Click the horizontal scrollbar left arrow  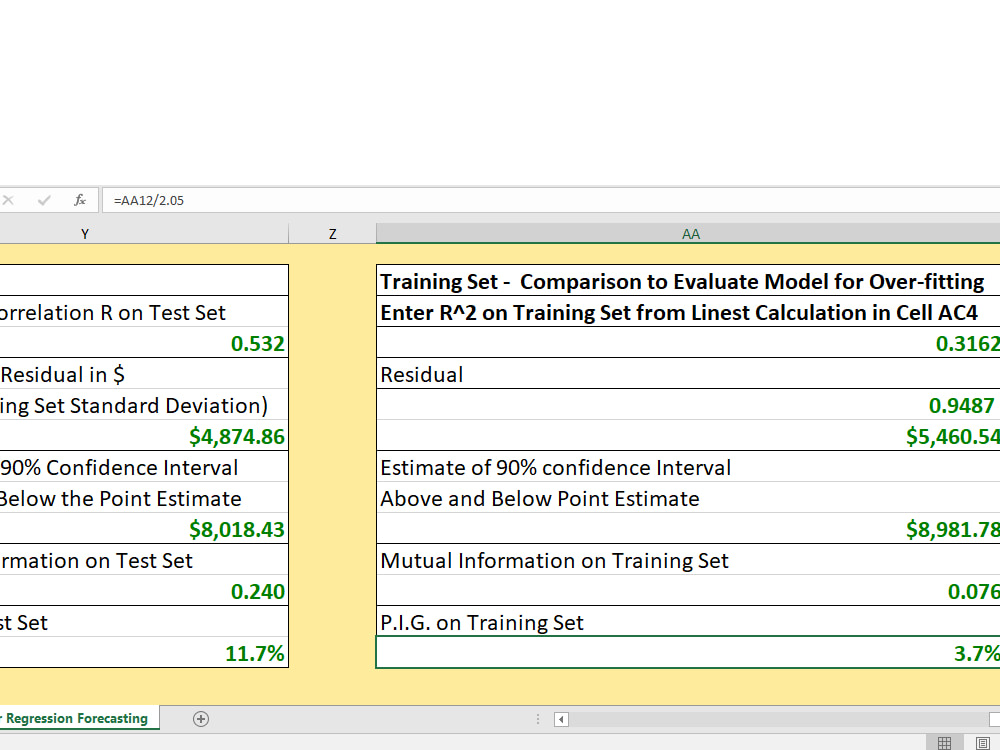point(561,719)
